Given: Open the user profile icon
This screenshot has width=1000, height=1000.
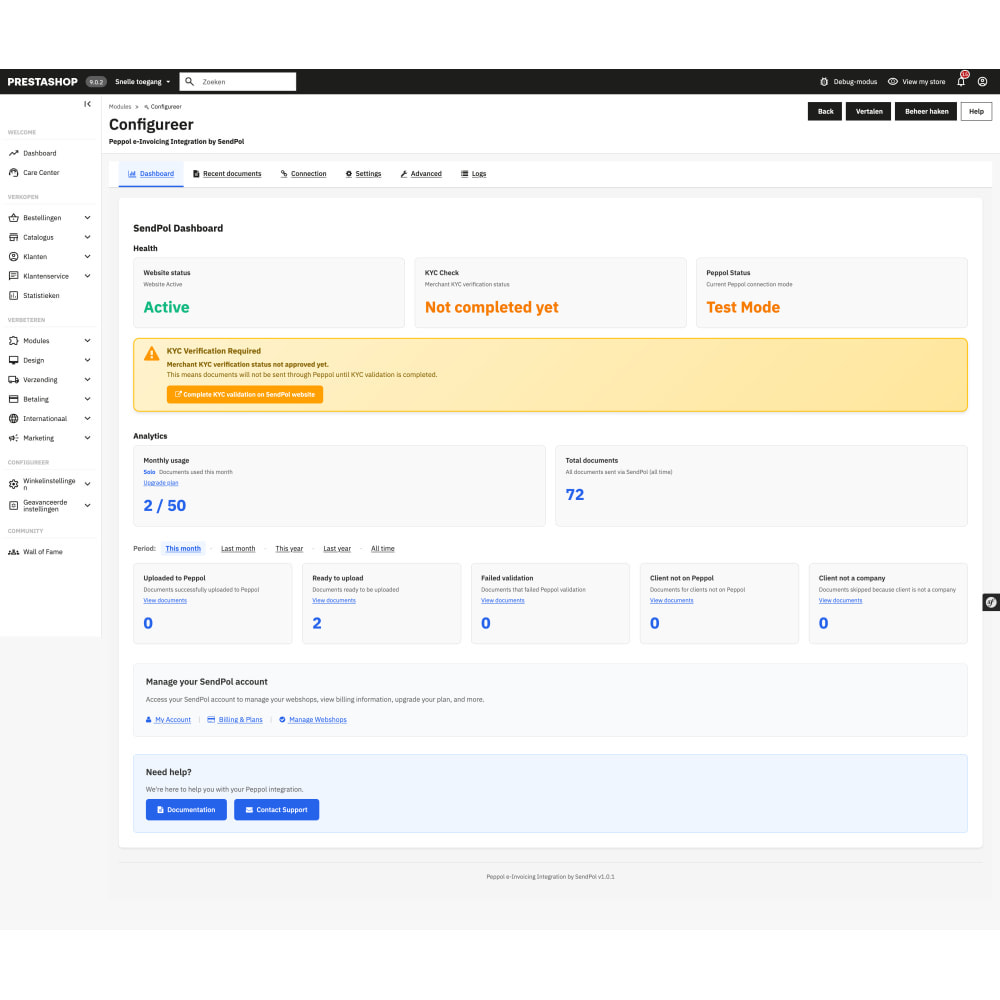Looking at the screenshot, I should 982,82.
